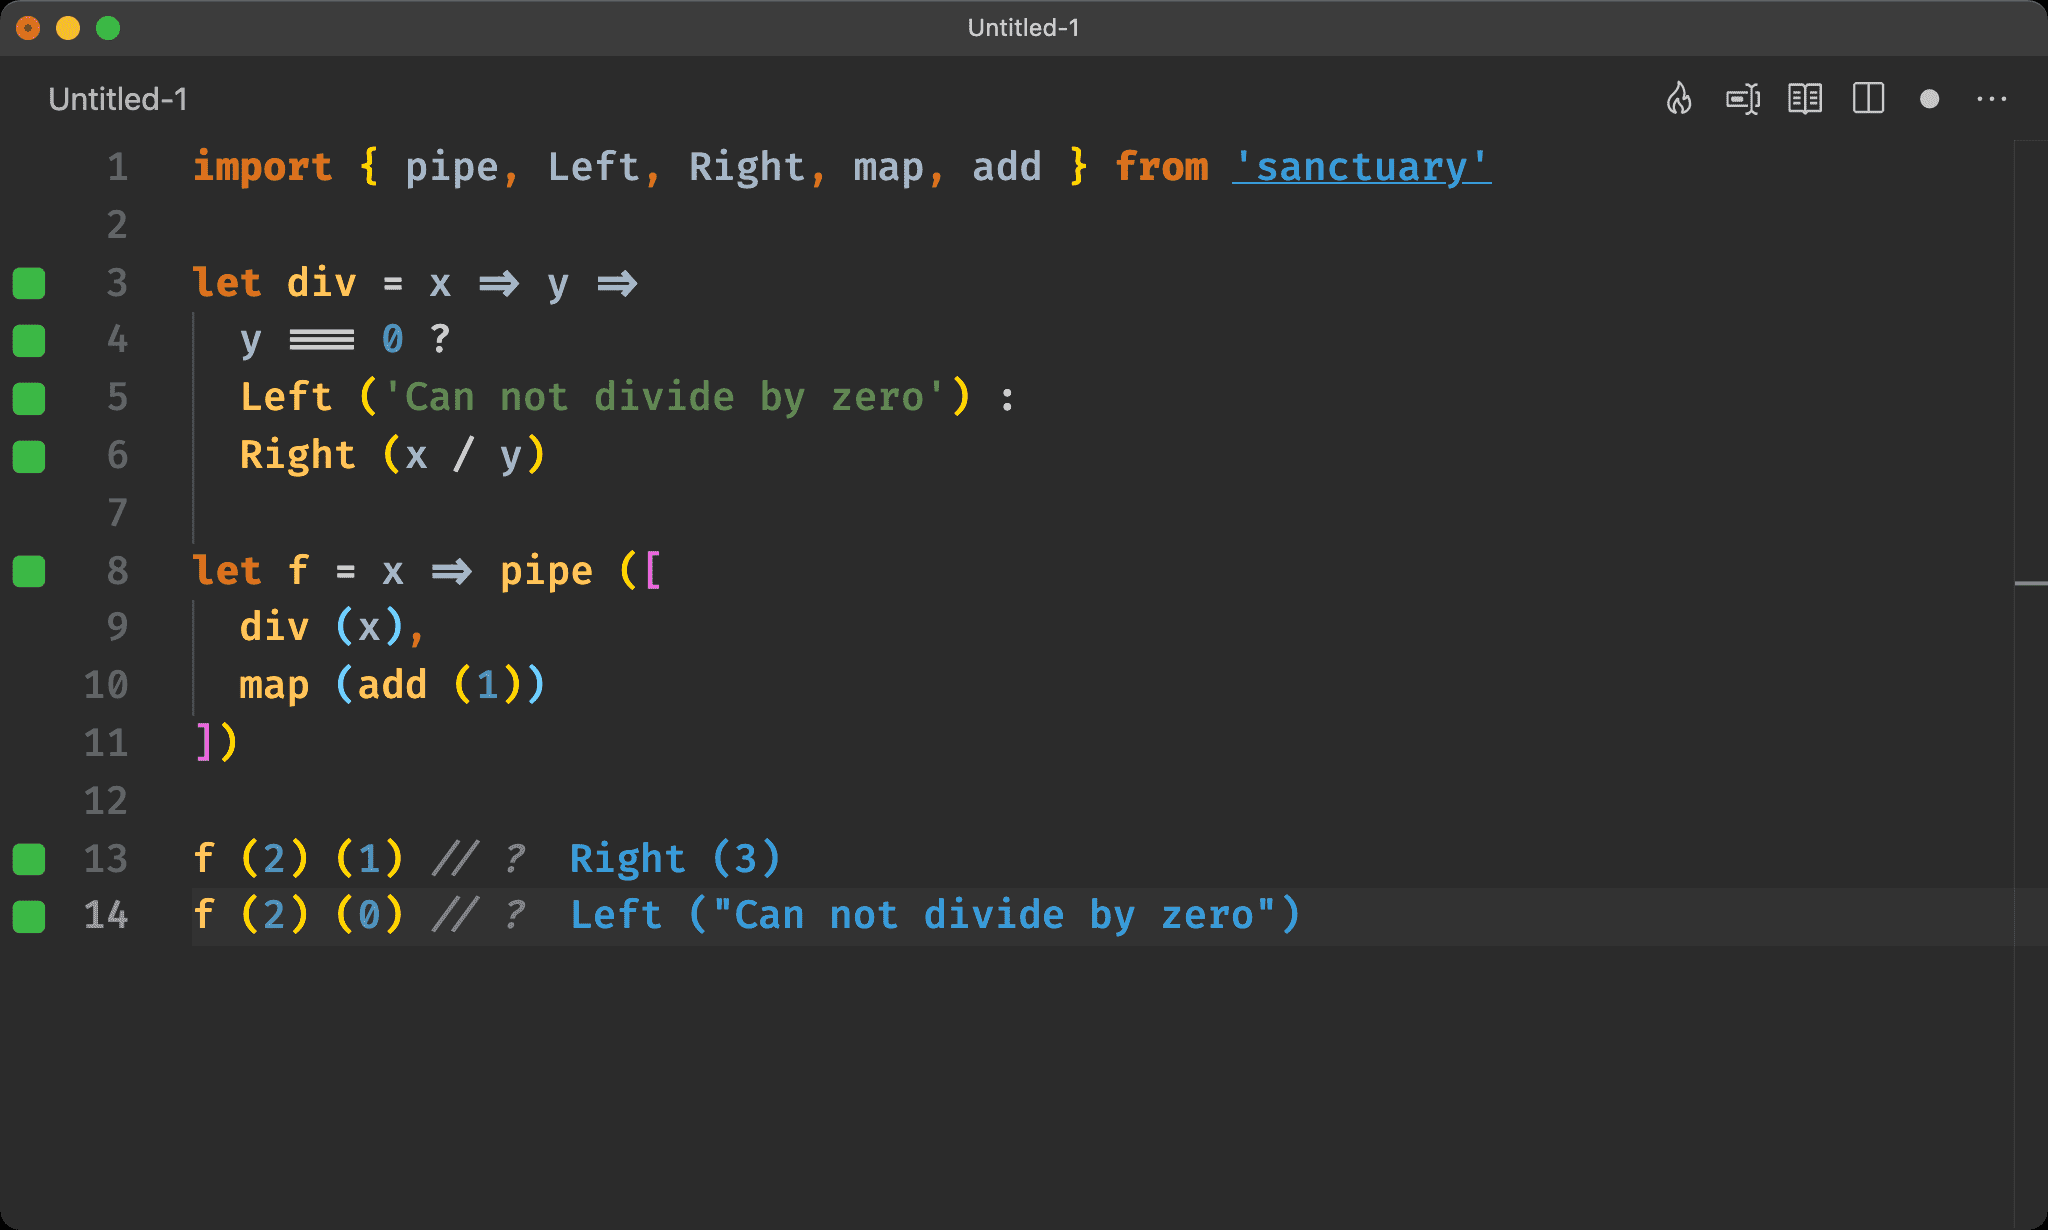Click the green gutter marker on line 14
Screen dimensions: 2048x1230
[29, 916]
